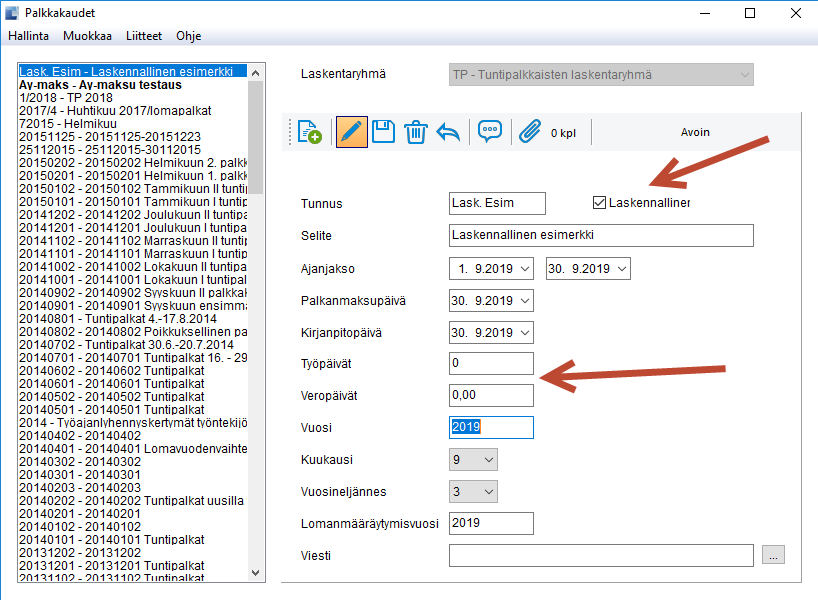
Task: Click the Tunnus input field
Action: [497, 203]
